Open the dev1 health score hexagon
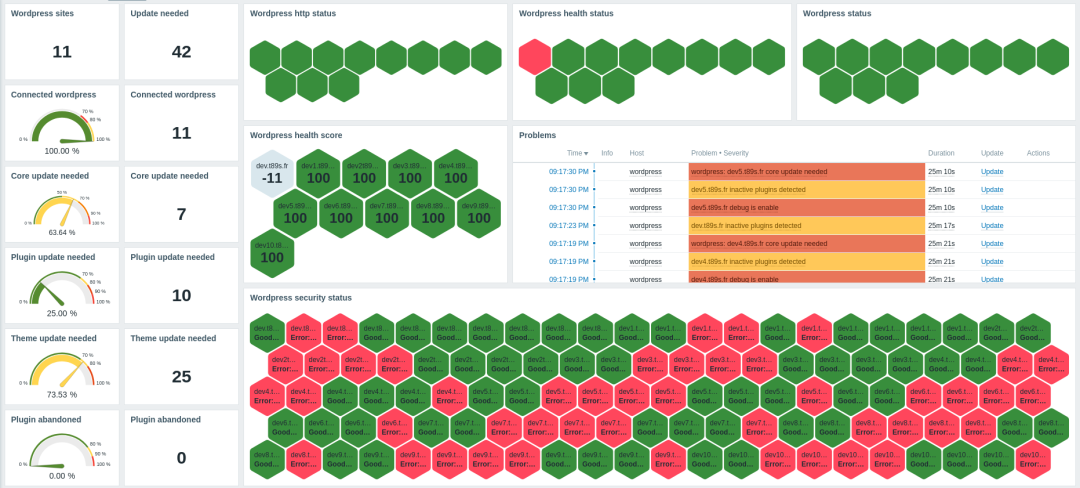1080x488 pixels. tap(318, 172)
